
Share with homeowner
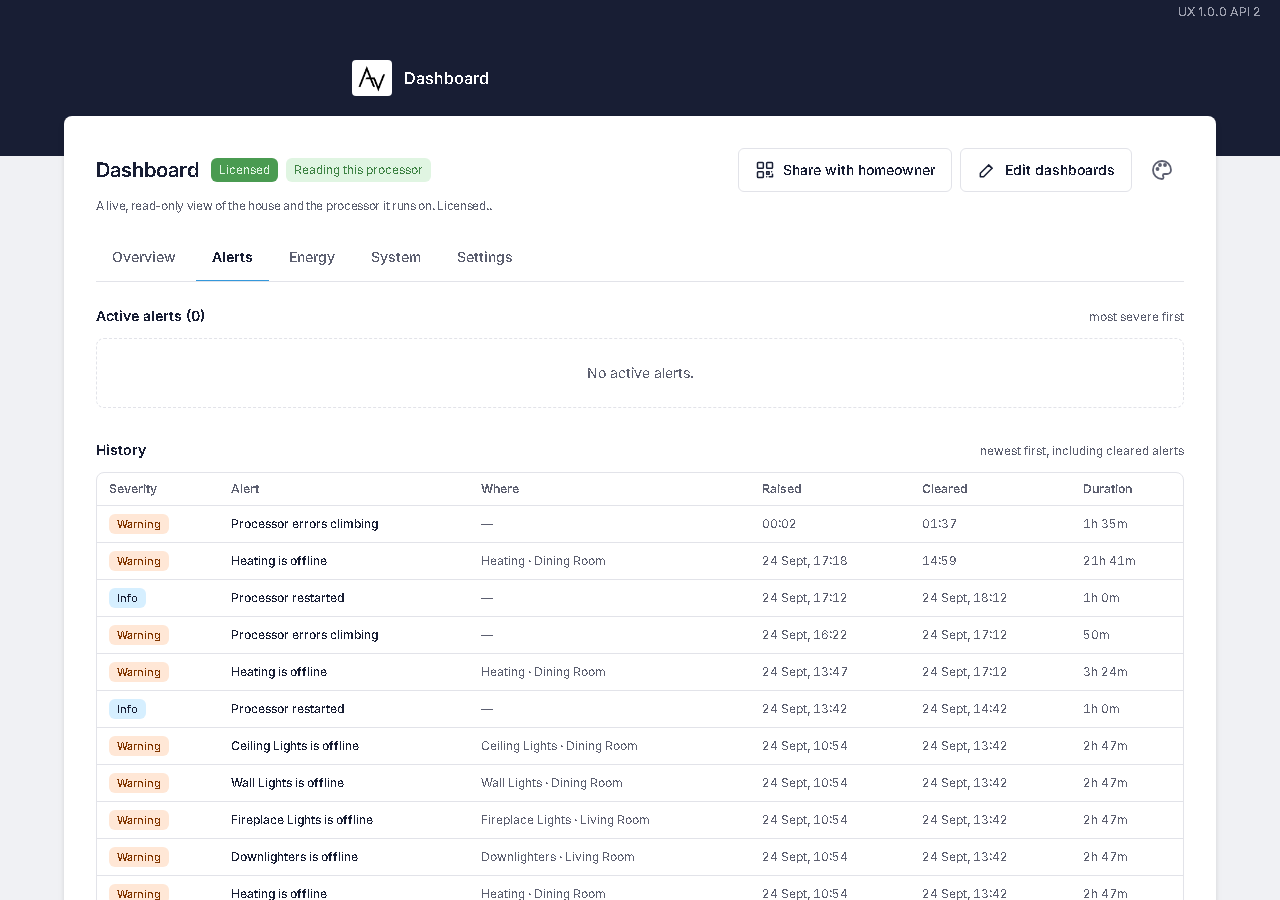(x=845, y=170)
